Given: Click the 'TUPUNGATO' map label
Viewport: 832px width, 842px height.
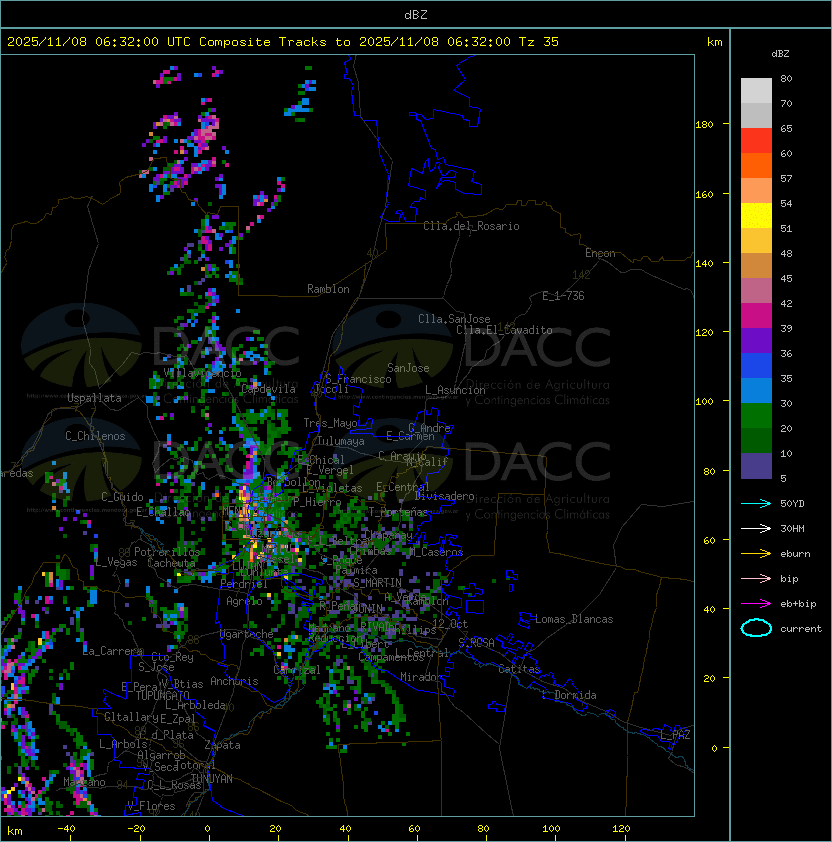Looking at the screenshot, I should [x=162, y=695].
